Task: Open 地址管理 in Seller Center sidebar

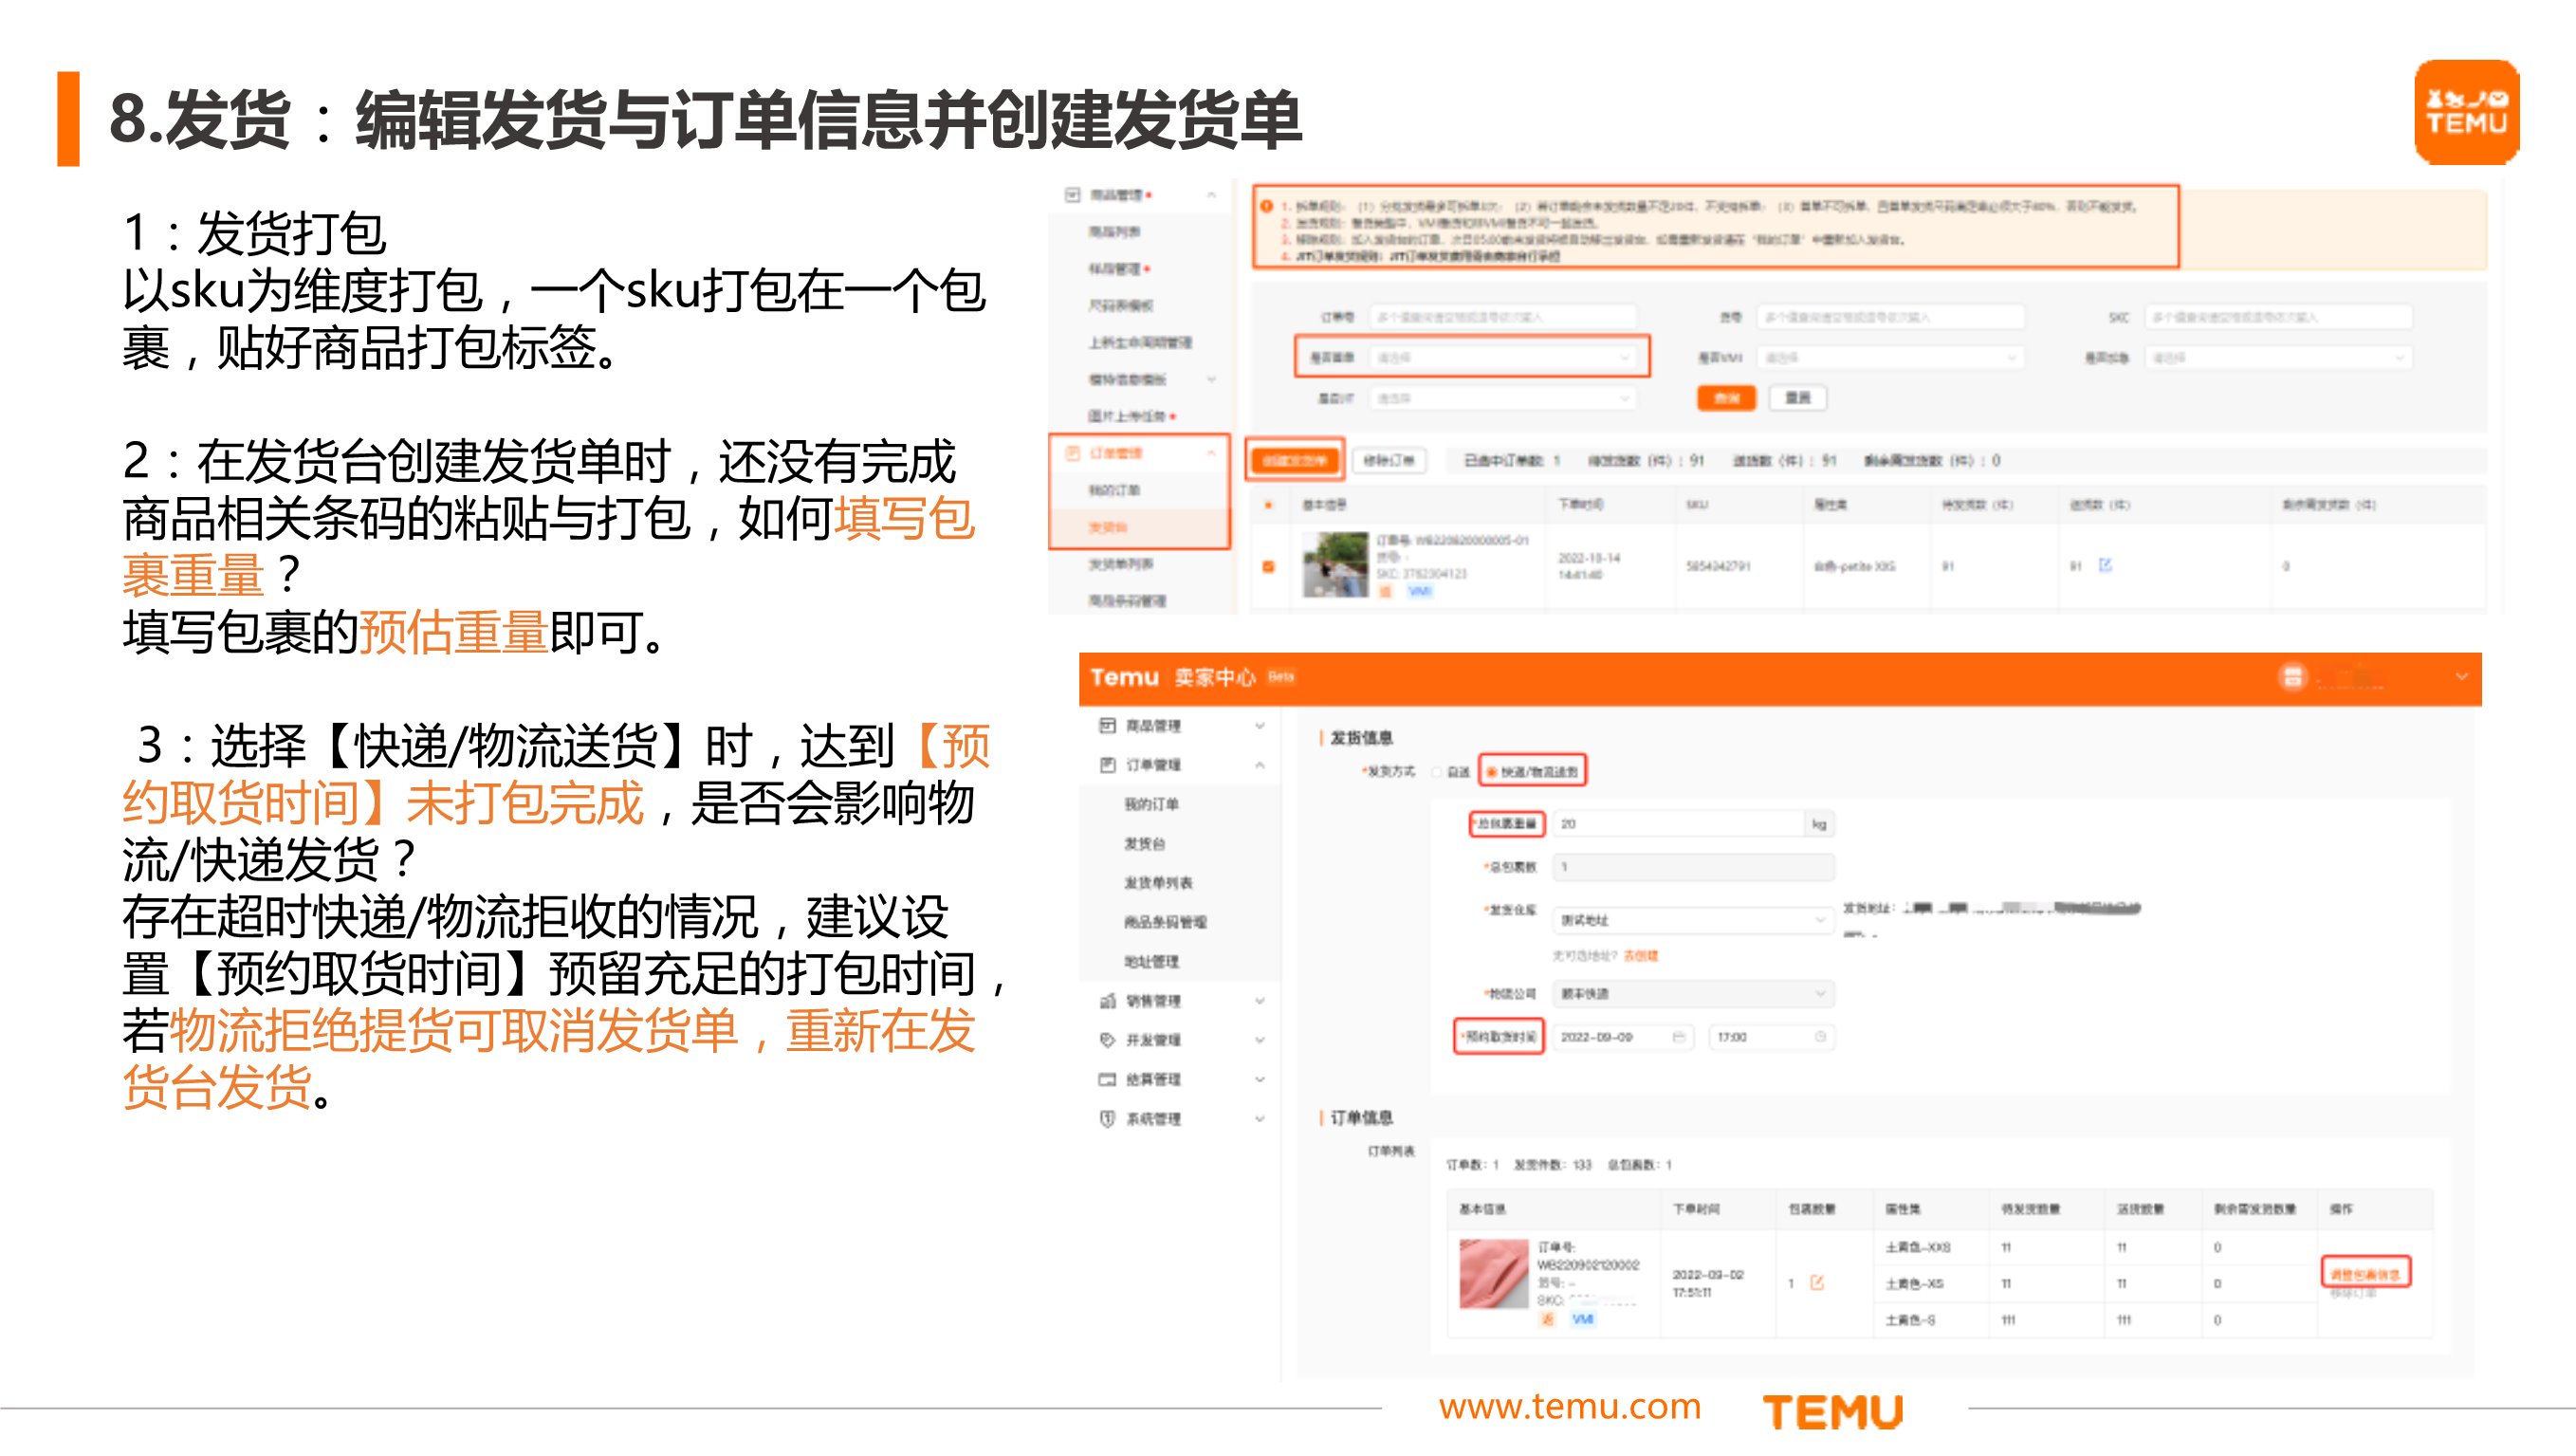Action: [1151, 961]
